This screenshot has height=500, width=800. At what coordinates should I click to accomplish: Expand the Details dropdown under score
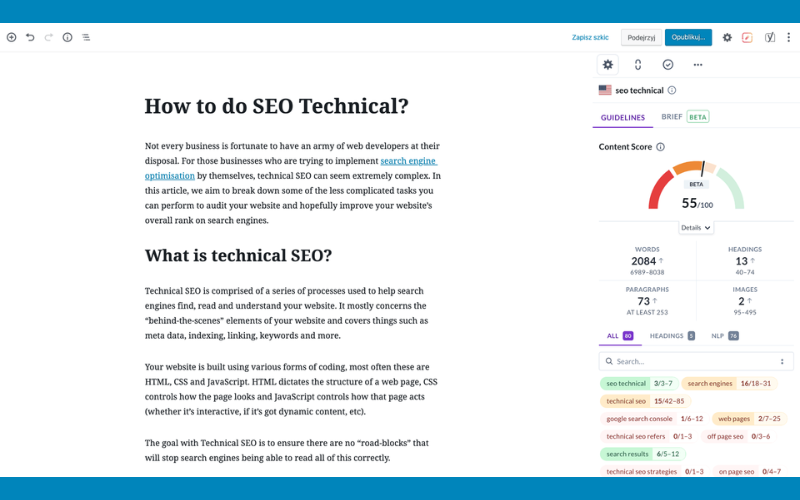696,228
